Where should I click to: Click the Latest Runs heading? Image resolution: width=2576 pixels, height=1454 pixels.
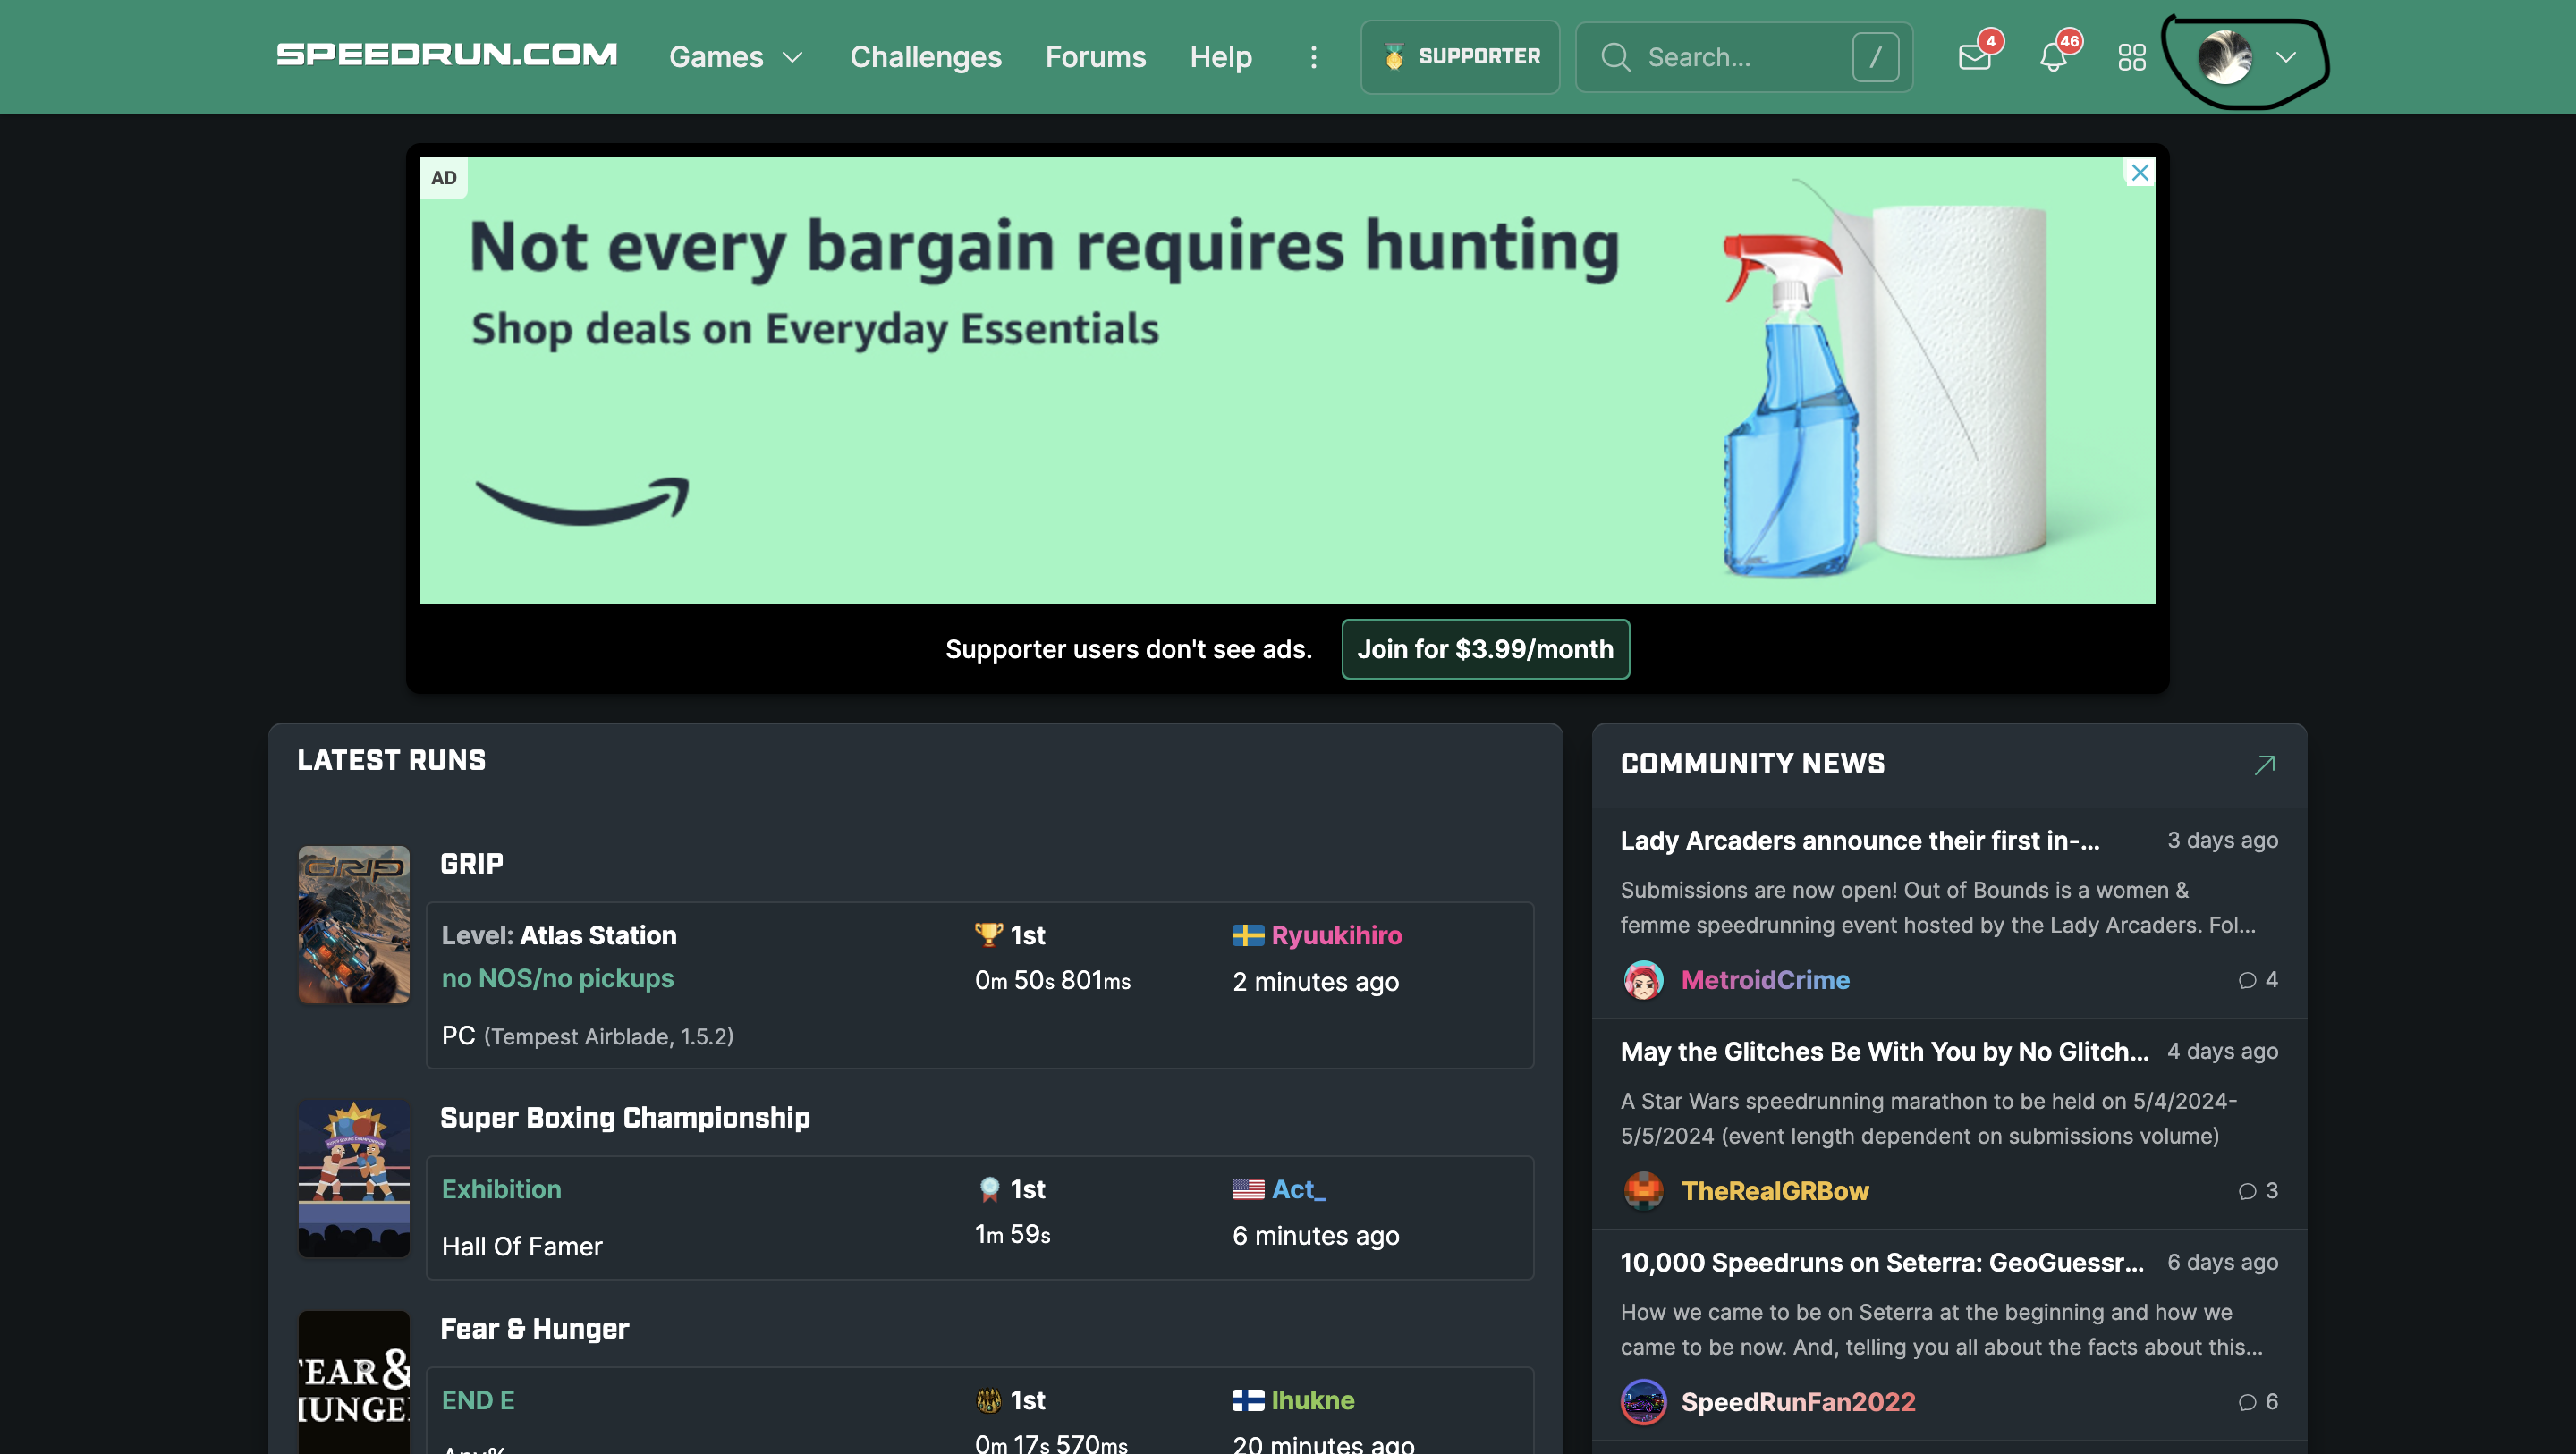pyautogui.click(x=391, y=760)
